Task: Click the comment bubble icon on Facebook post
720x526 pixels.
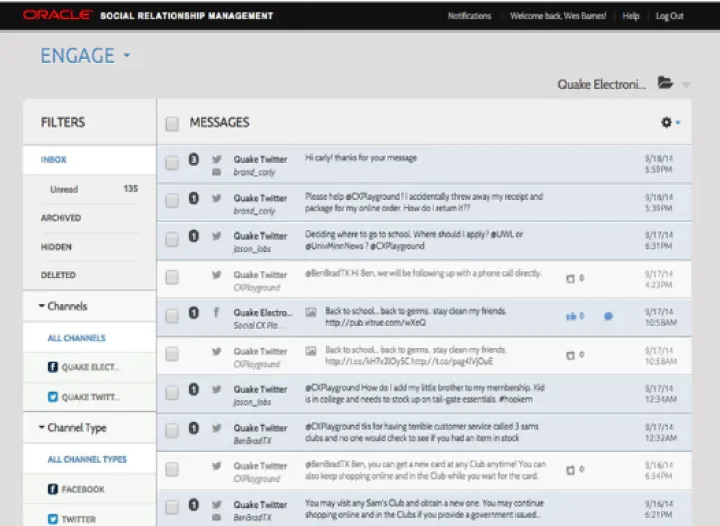Action: click(608, 316)
